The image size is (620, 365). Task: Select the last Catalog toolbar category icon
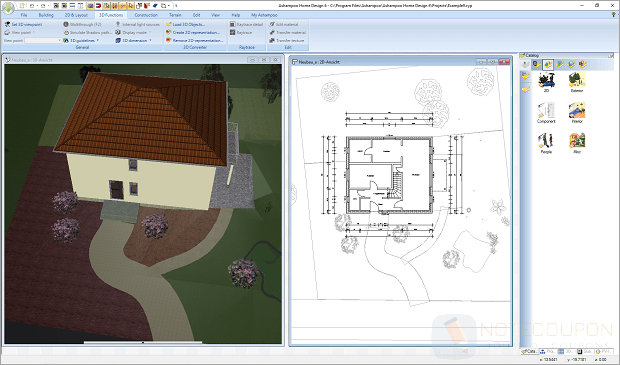582,64
